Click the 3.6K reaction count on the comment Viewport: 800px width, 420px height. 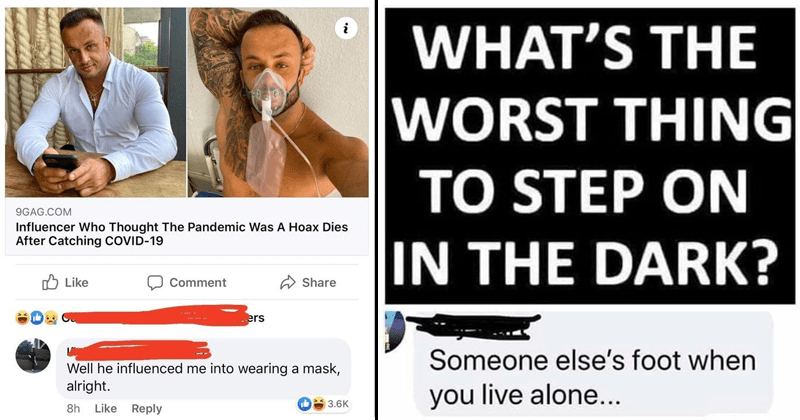(338, 404)
